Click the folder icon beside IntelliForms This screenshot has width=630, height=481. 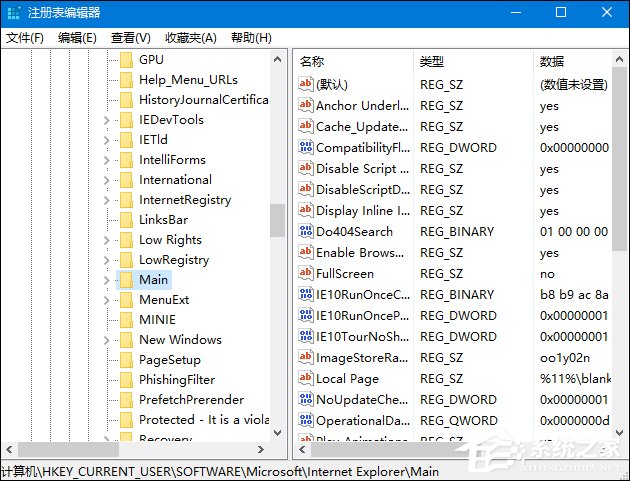click(x=126, y=160)
